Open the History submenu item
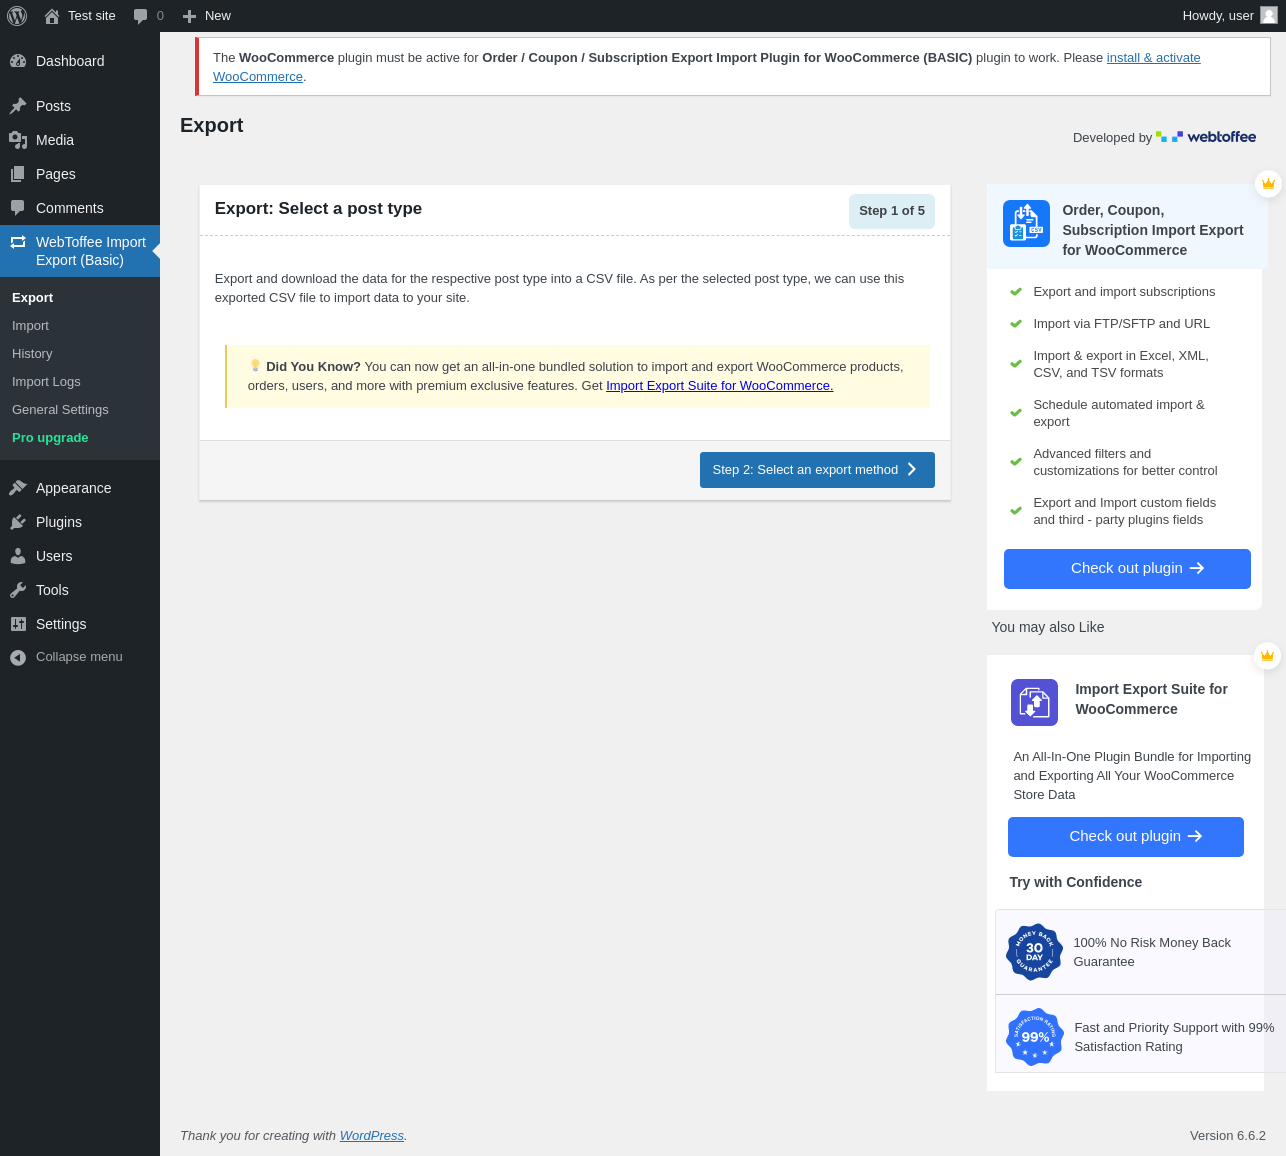1286x1156 pixels. [x=32, y=354]
